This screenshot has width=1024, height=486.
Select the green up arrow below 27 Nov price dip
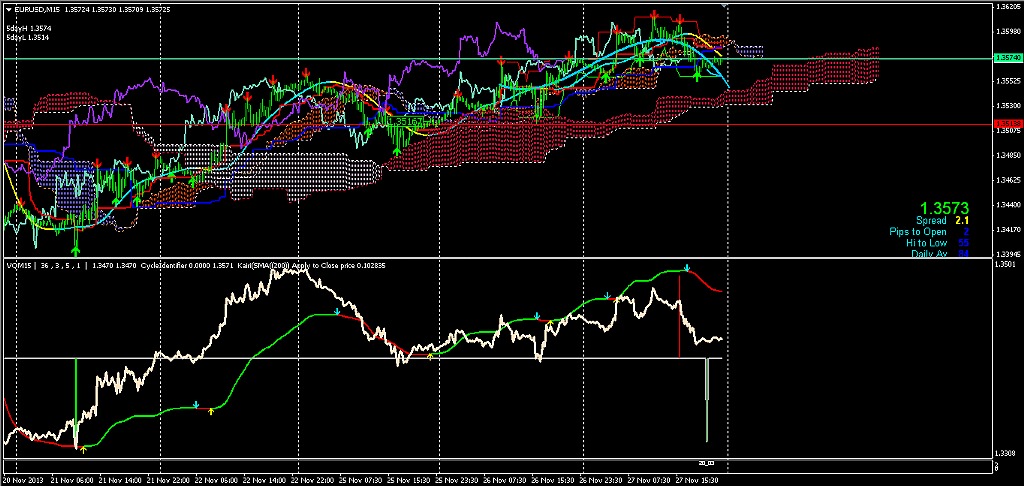pyautogui.click(x=697, y=76)
